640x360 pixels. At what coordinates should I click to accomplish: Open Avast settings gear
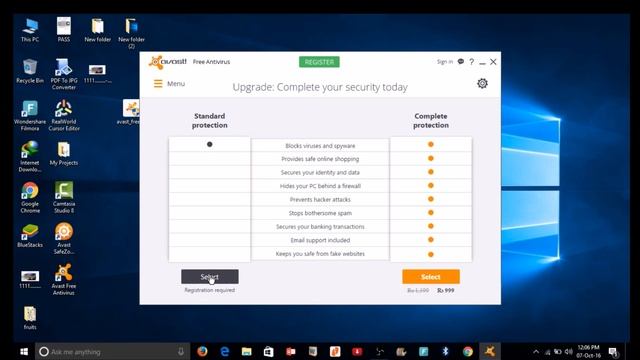(482, 83)
